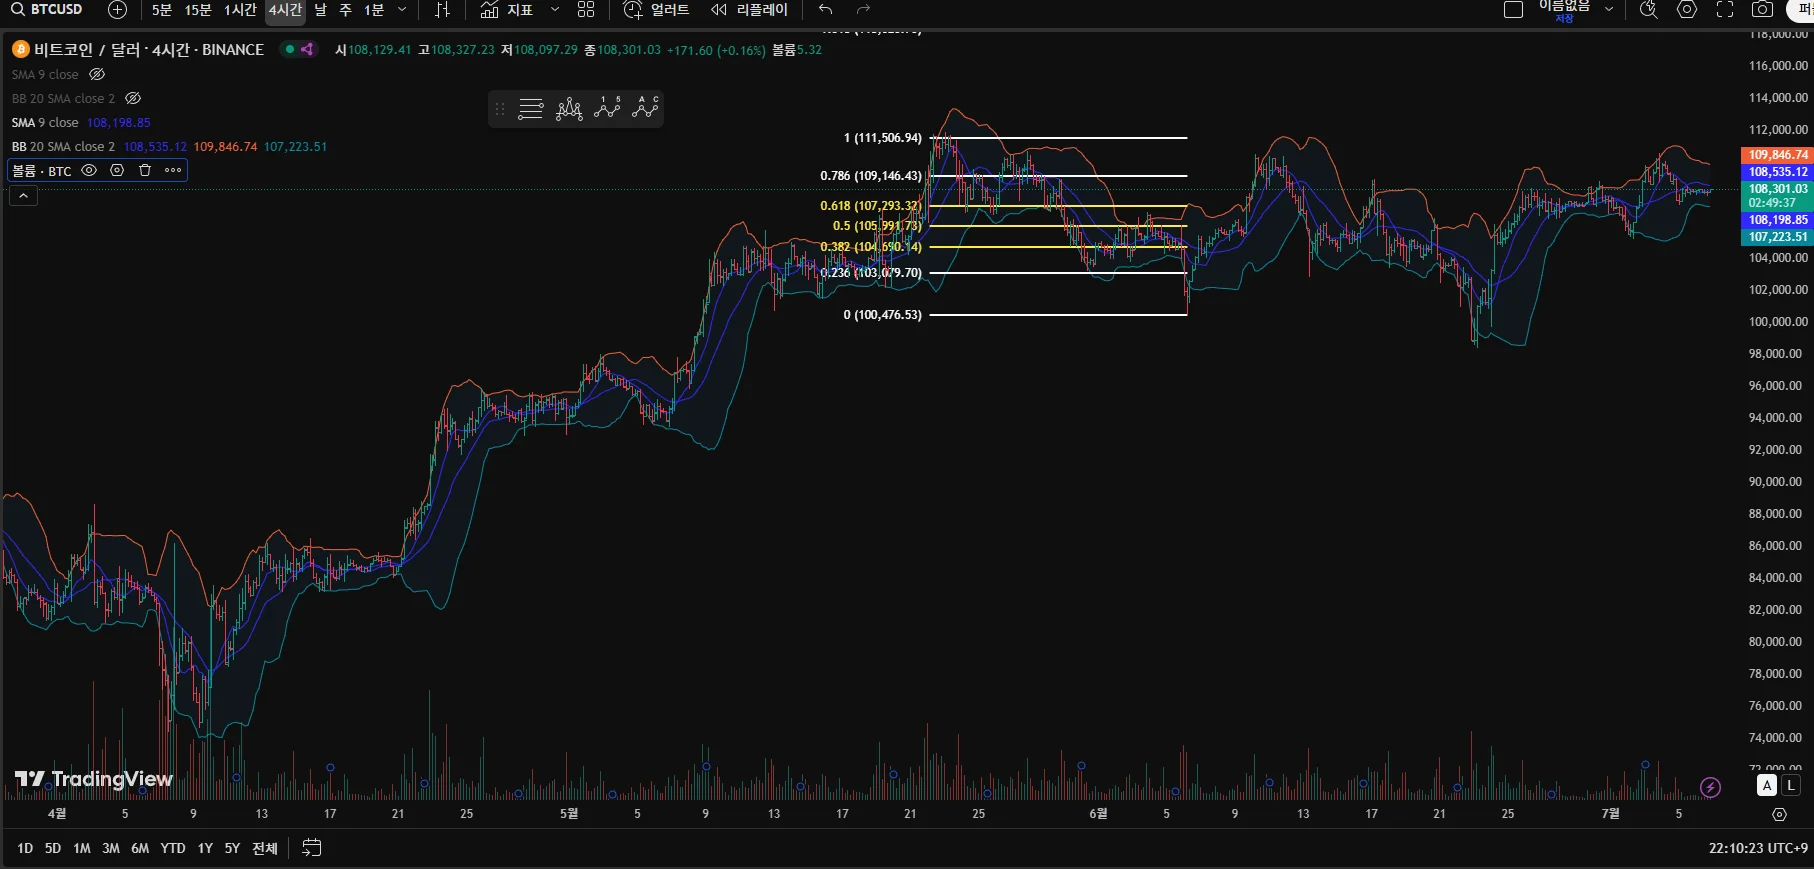Switch to the 1시간 timeframe
The image size is (1814, 869).
(240, 10)
